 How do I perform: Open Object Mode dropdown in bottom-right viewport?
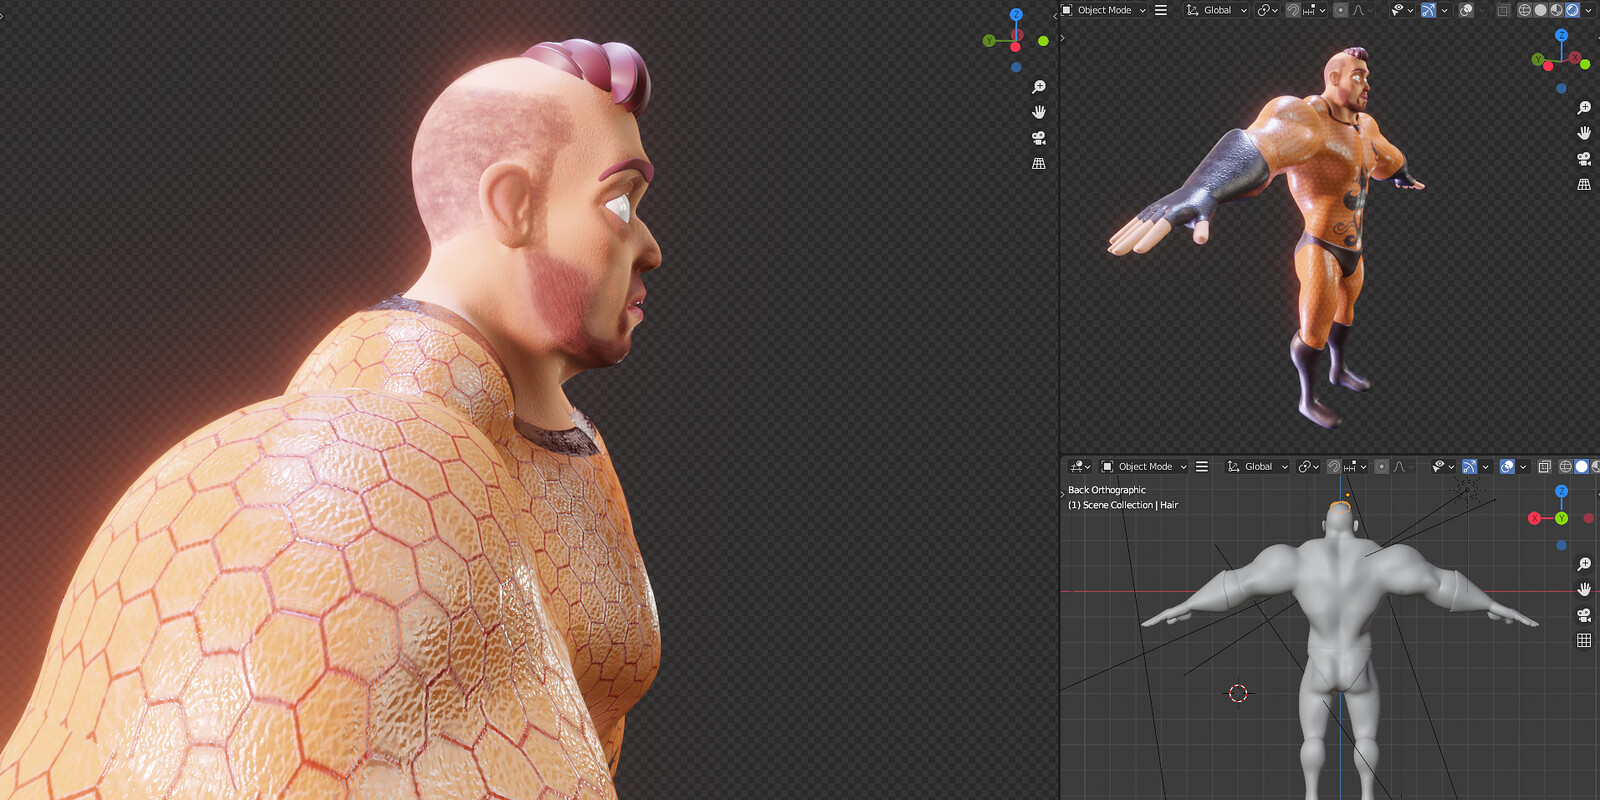[x=1144, y=467]
